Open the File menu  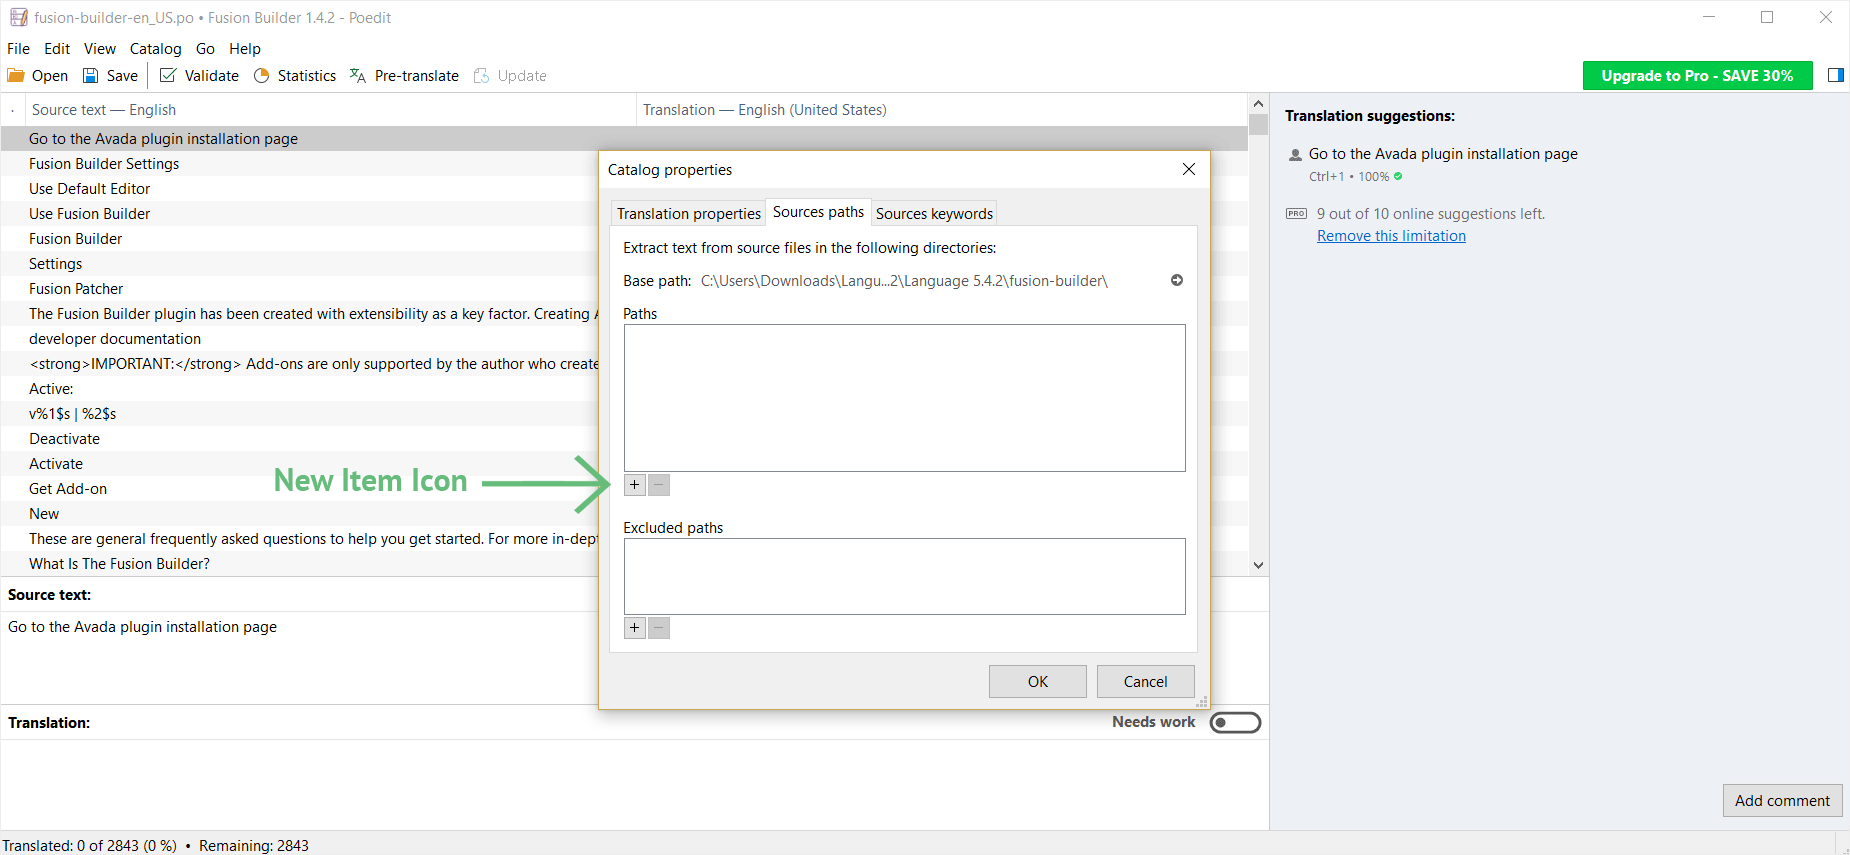(x=18, y=49)
